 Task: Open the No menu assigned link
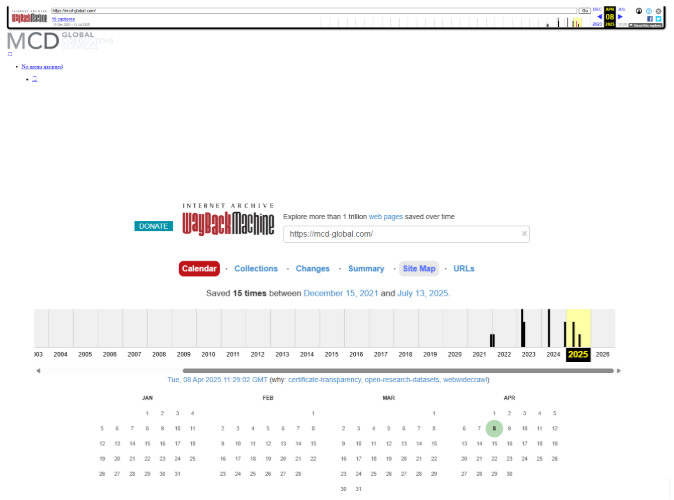[42, 67]
